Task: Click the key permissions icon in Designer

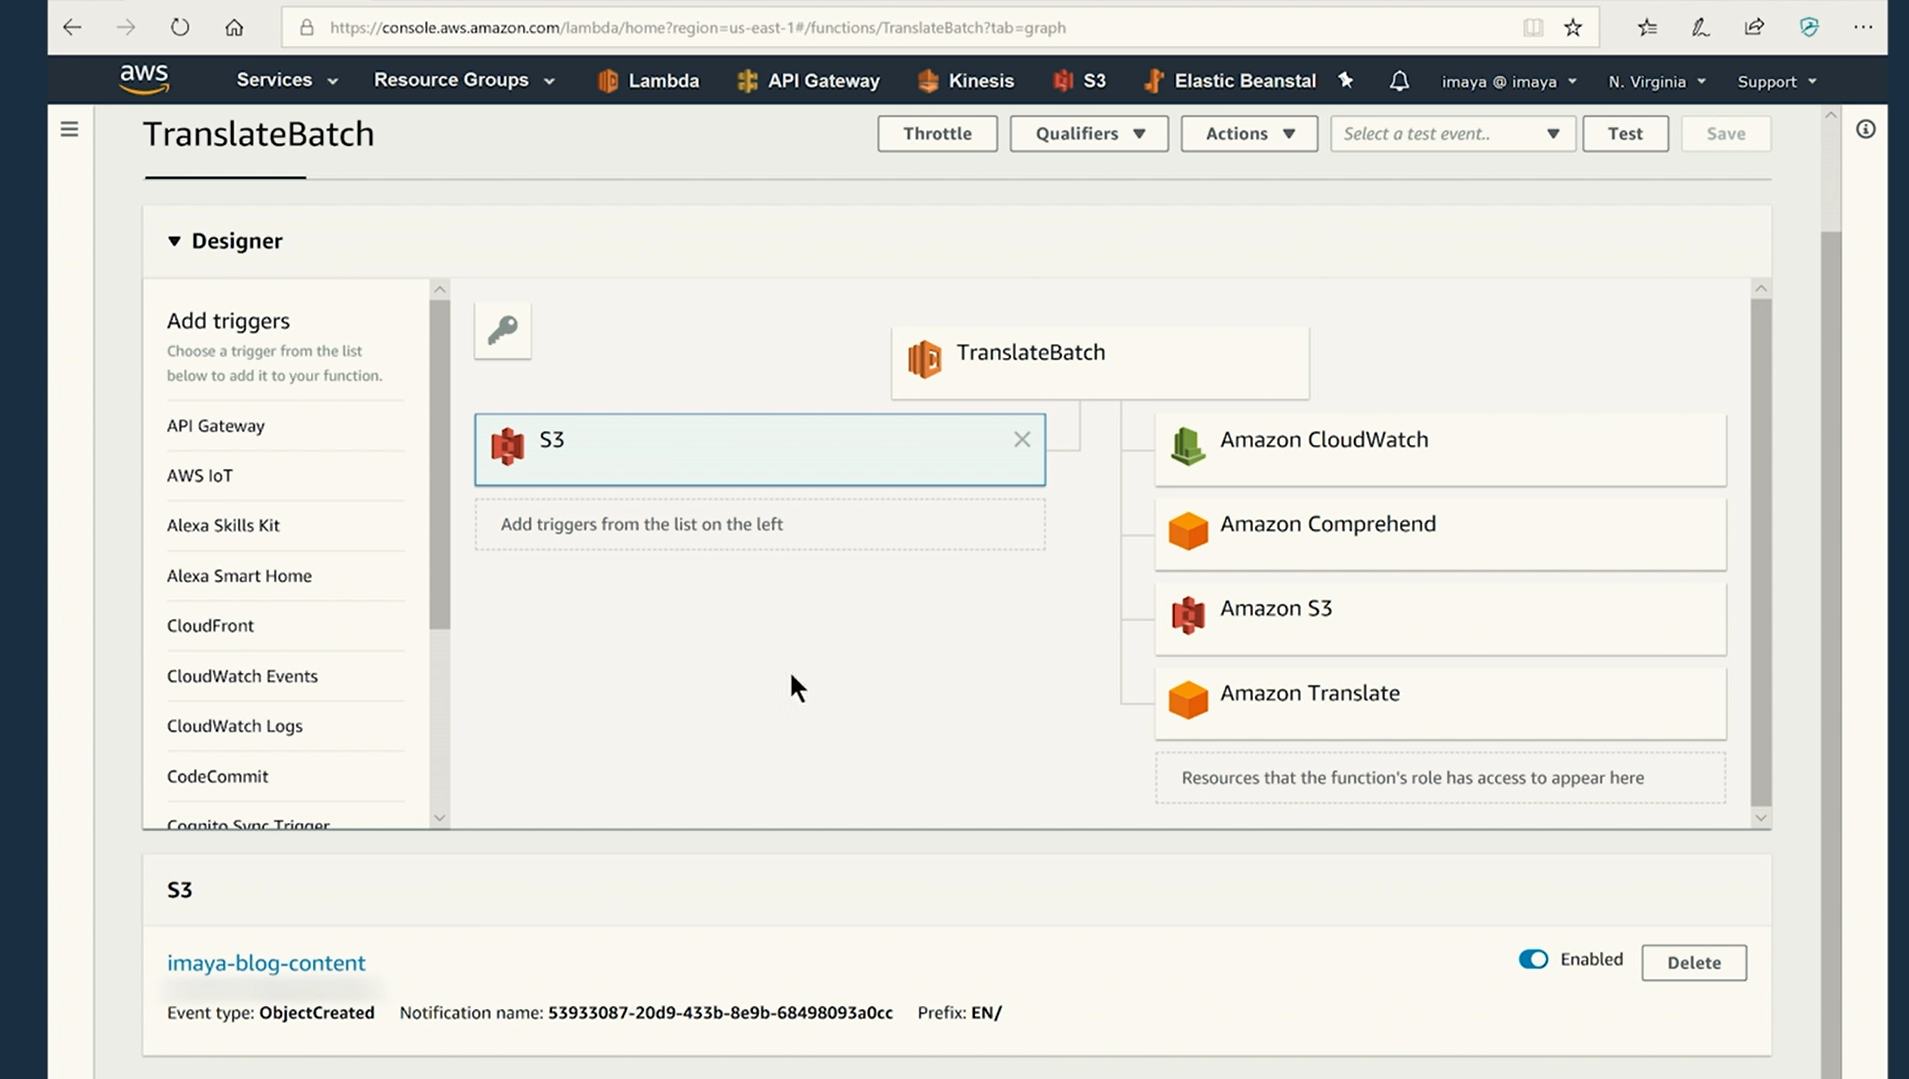Action: click(x=503, y=330)
